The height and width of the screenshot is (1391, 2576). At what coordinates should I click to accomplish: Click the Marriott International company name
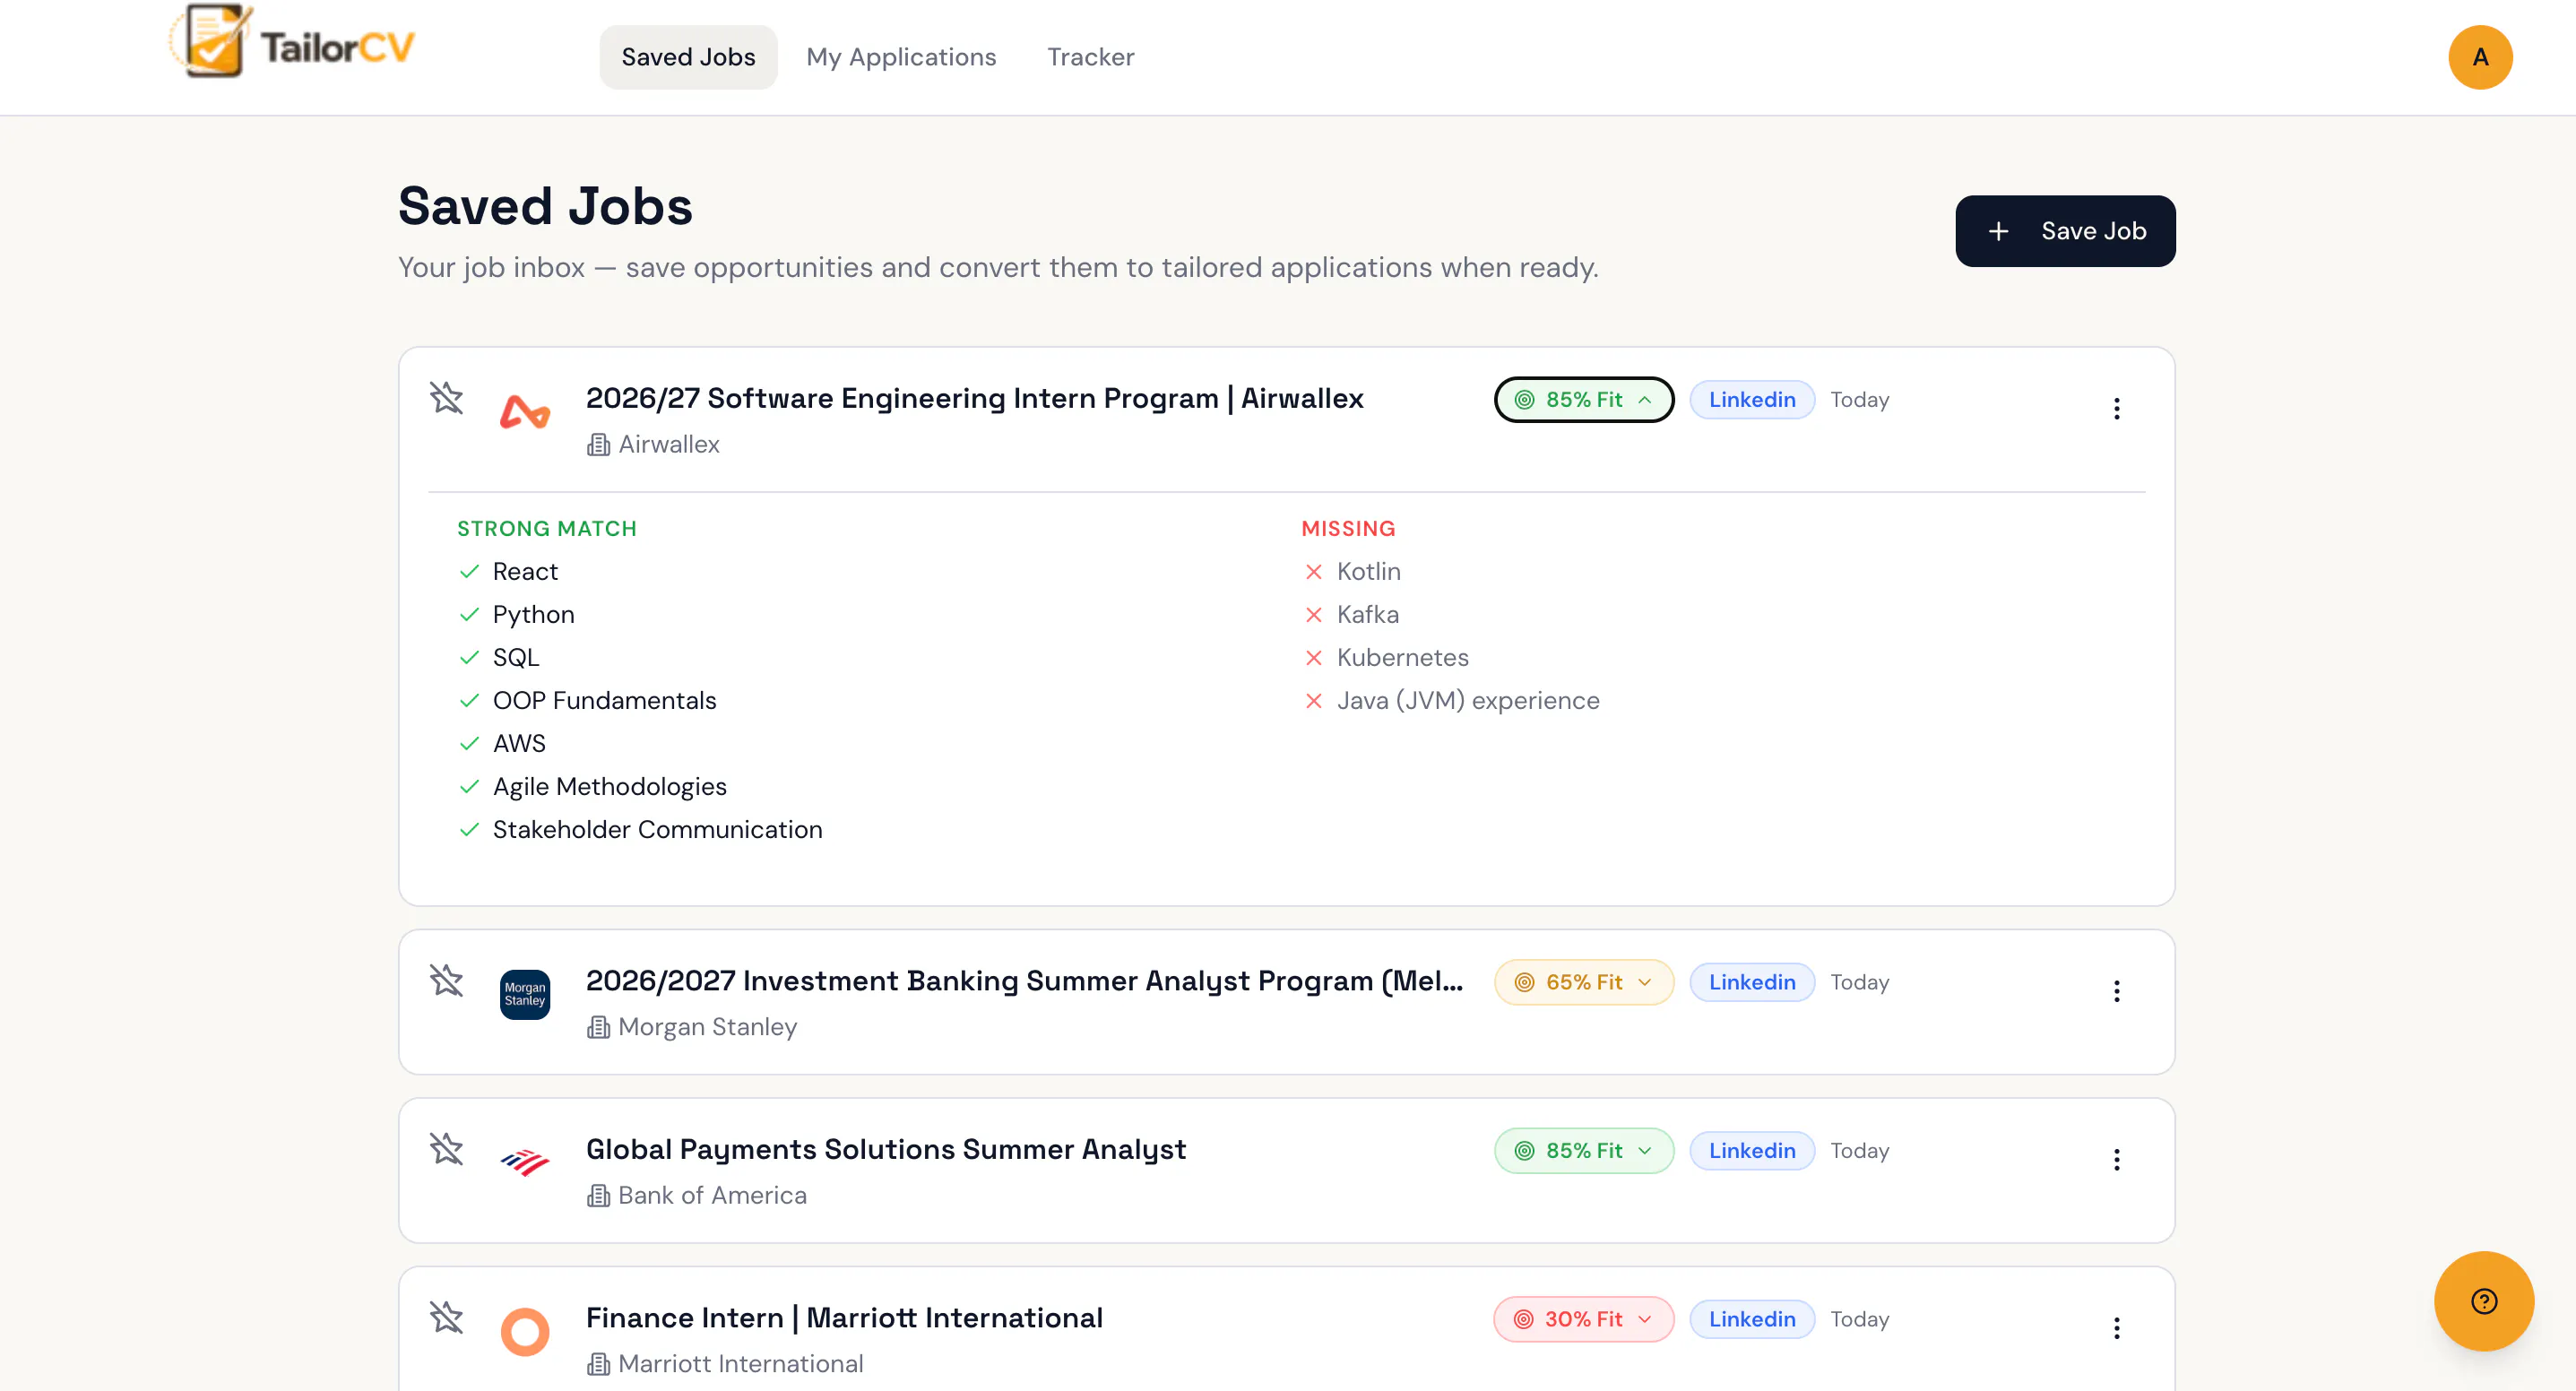click(x=740, y=1364)
